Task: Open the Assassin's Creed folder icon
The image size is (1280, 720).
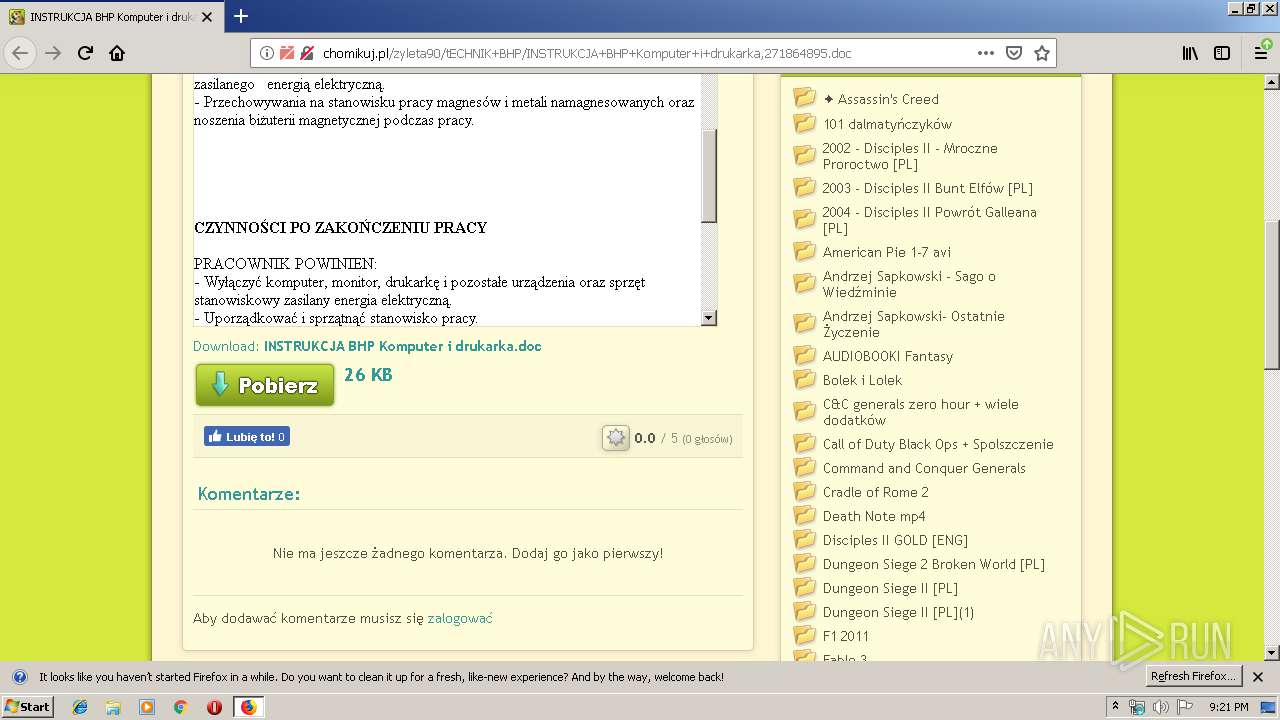Action: click(x=805, y=97)
